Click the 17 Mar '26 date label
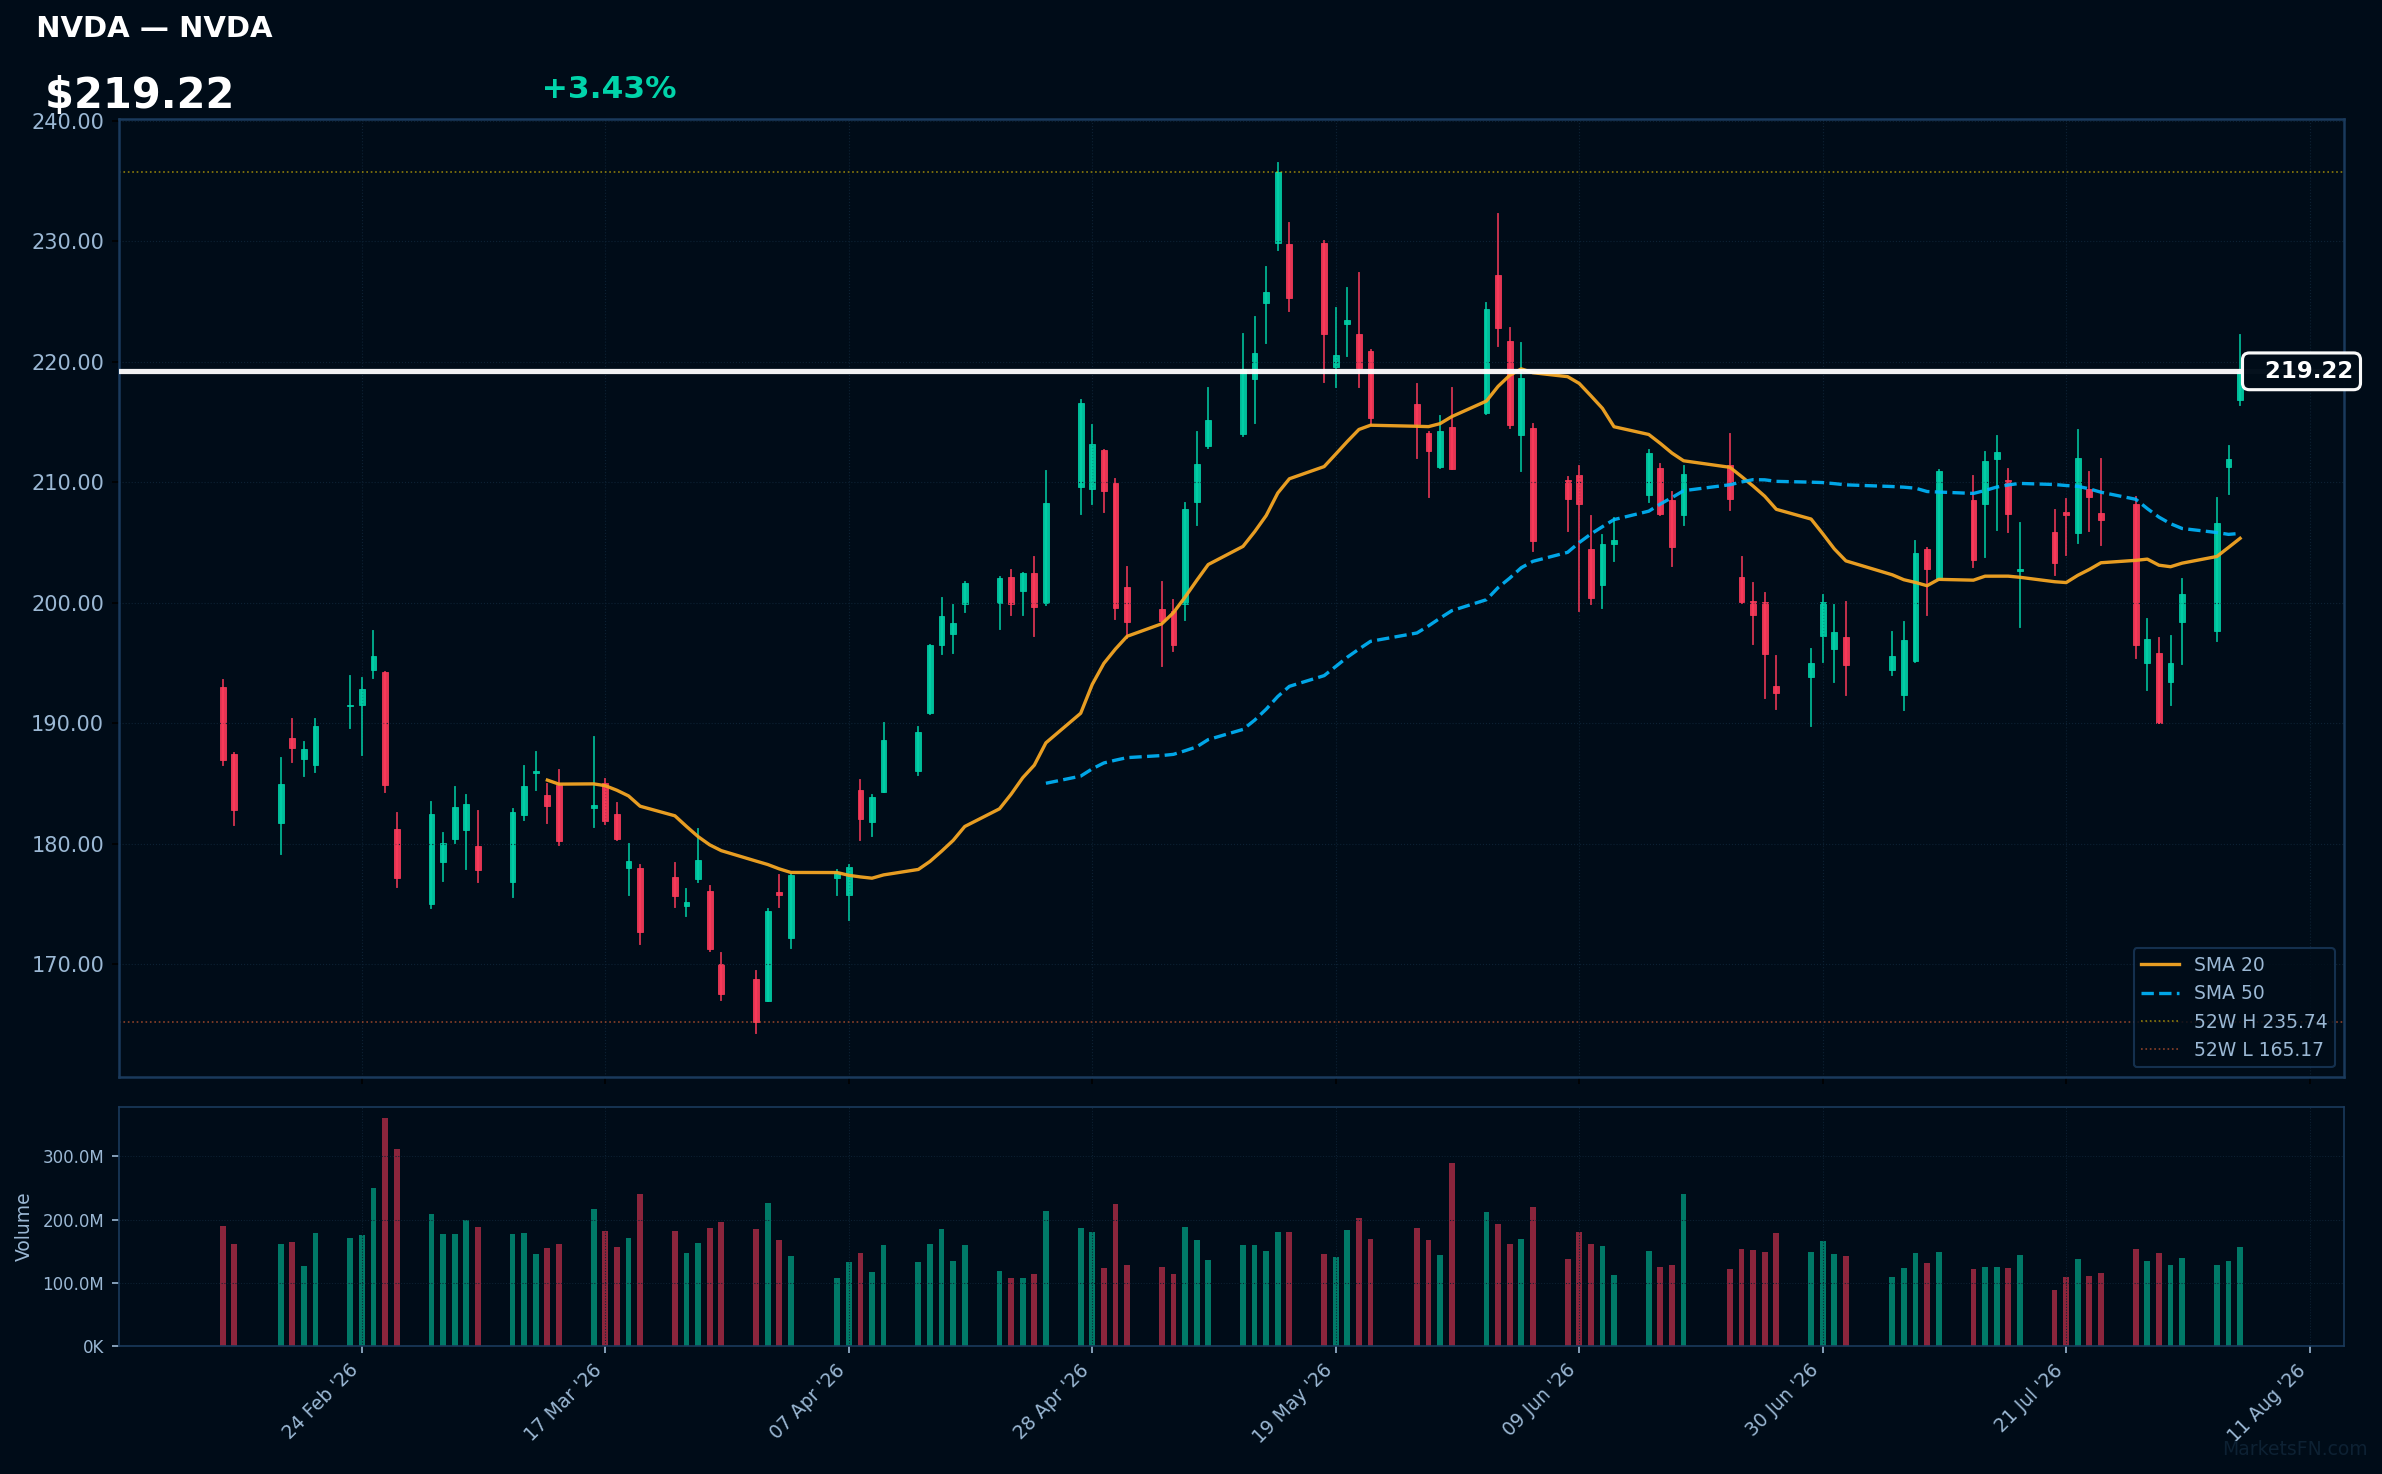The image size is (2382, 1474). coord(562,1402)
